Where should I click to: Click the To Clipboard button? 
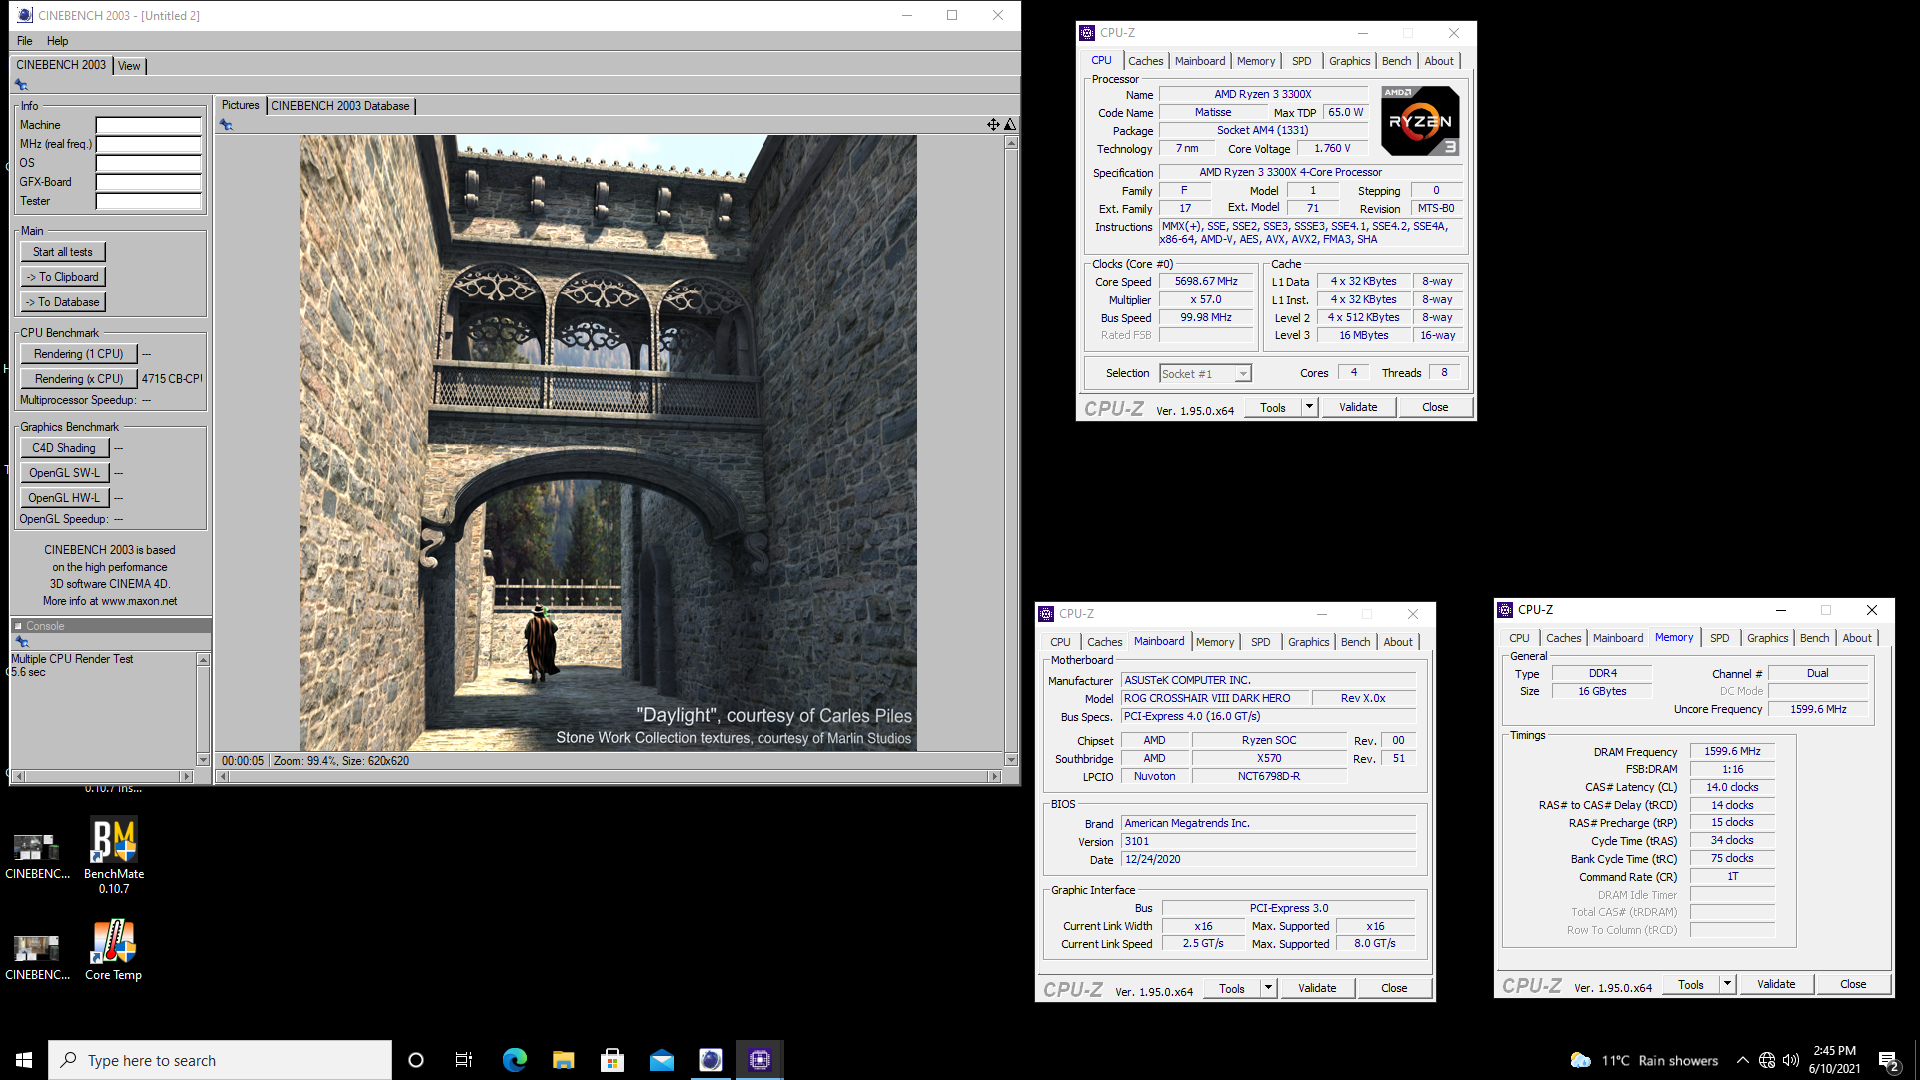pos(63,277)
